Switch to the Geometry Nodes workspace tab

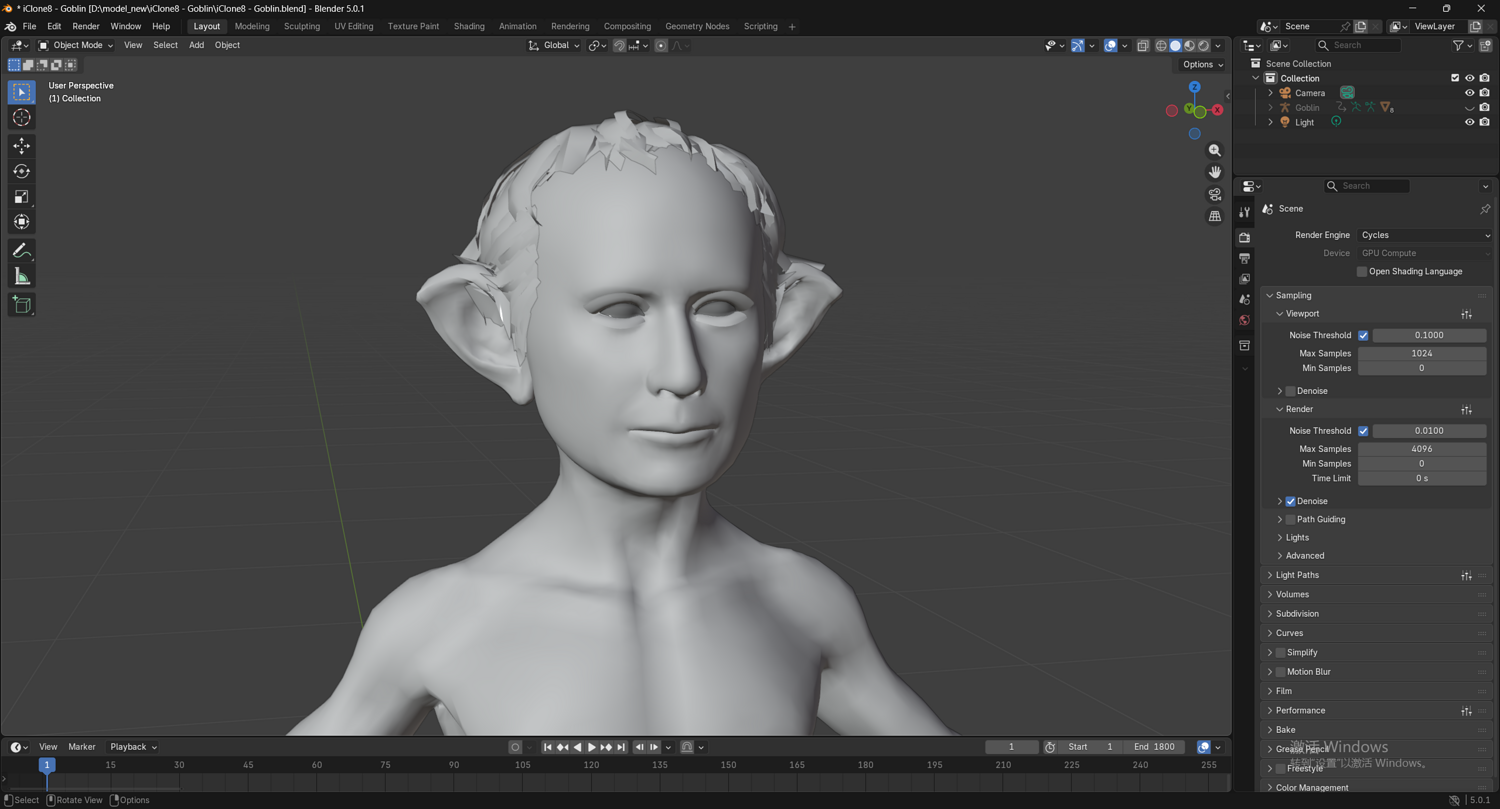697,26
